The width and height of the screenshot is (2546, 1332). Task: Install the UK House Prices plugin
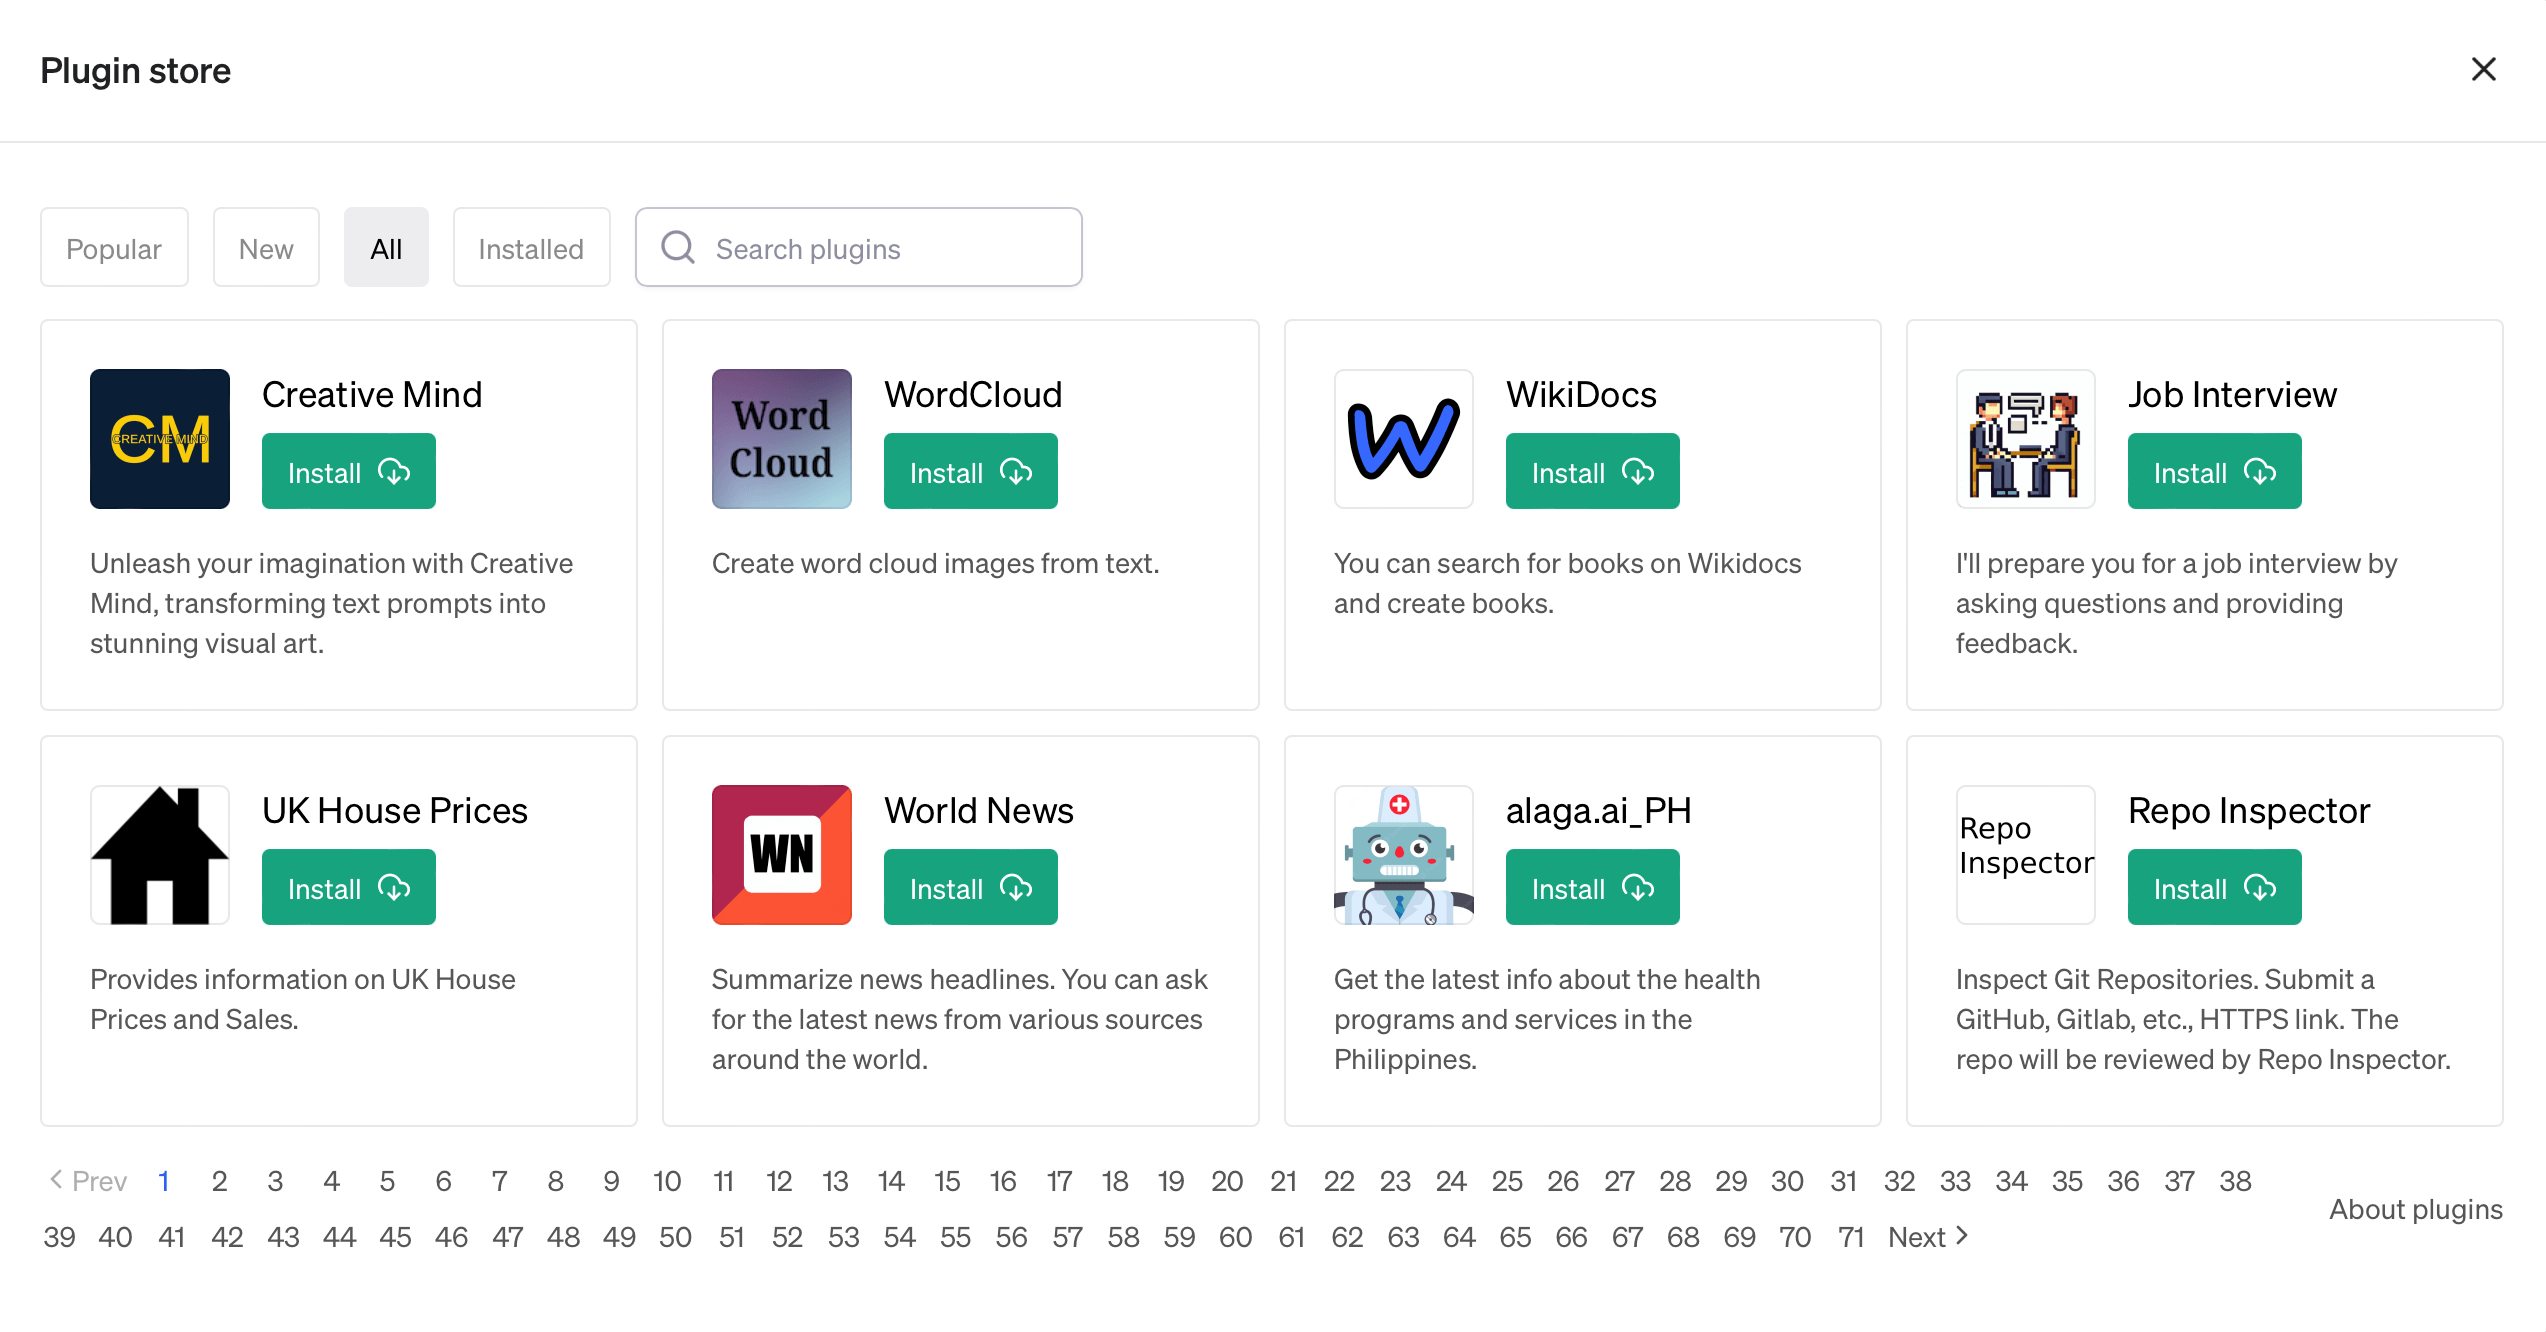pos(348,888)
